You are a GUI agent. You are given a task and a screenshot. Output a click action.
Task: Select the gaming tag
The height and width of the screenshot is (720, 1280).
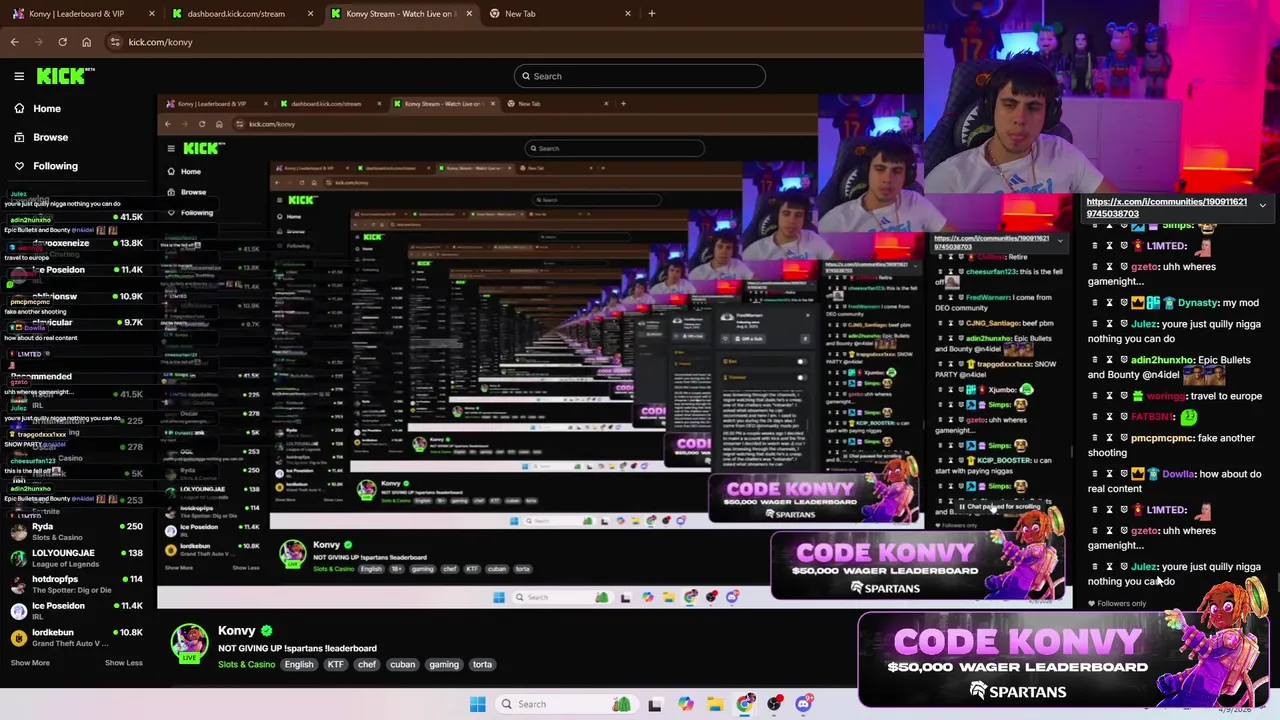[444, 664]
